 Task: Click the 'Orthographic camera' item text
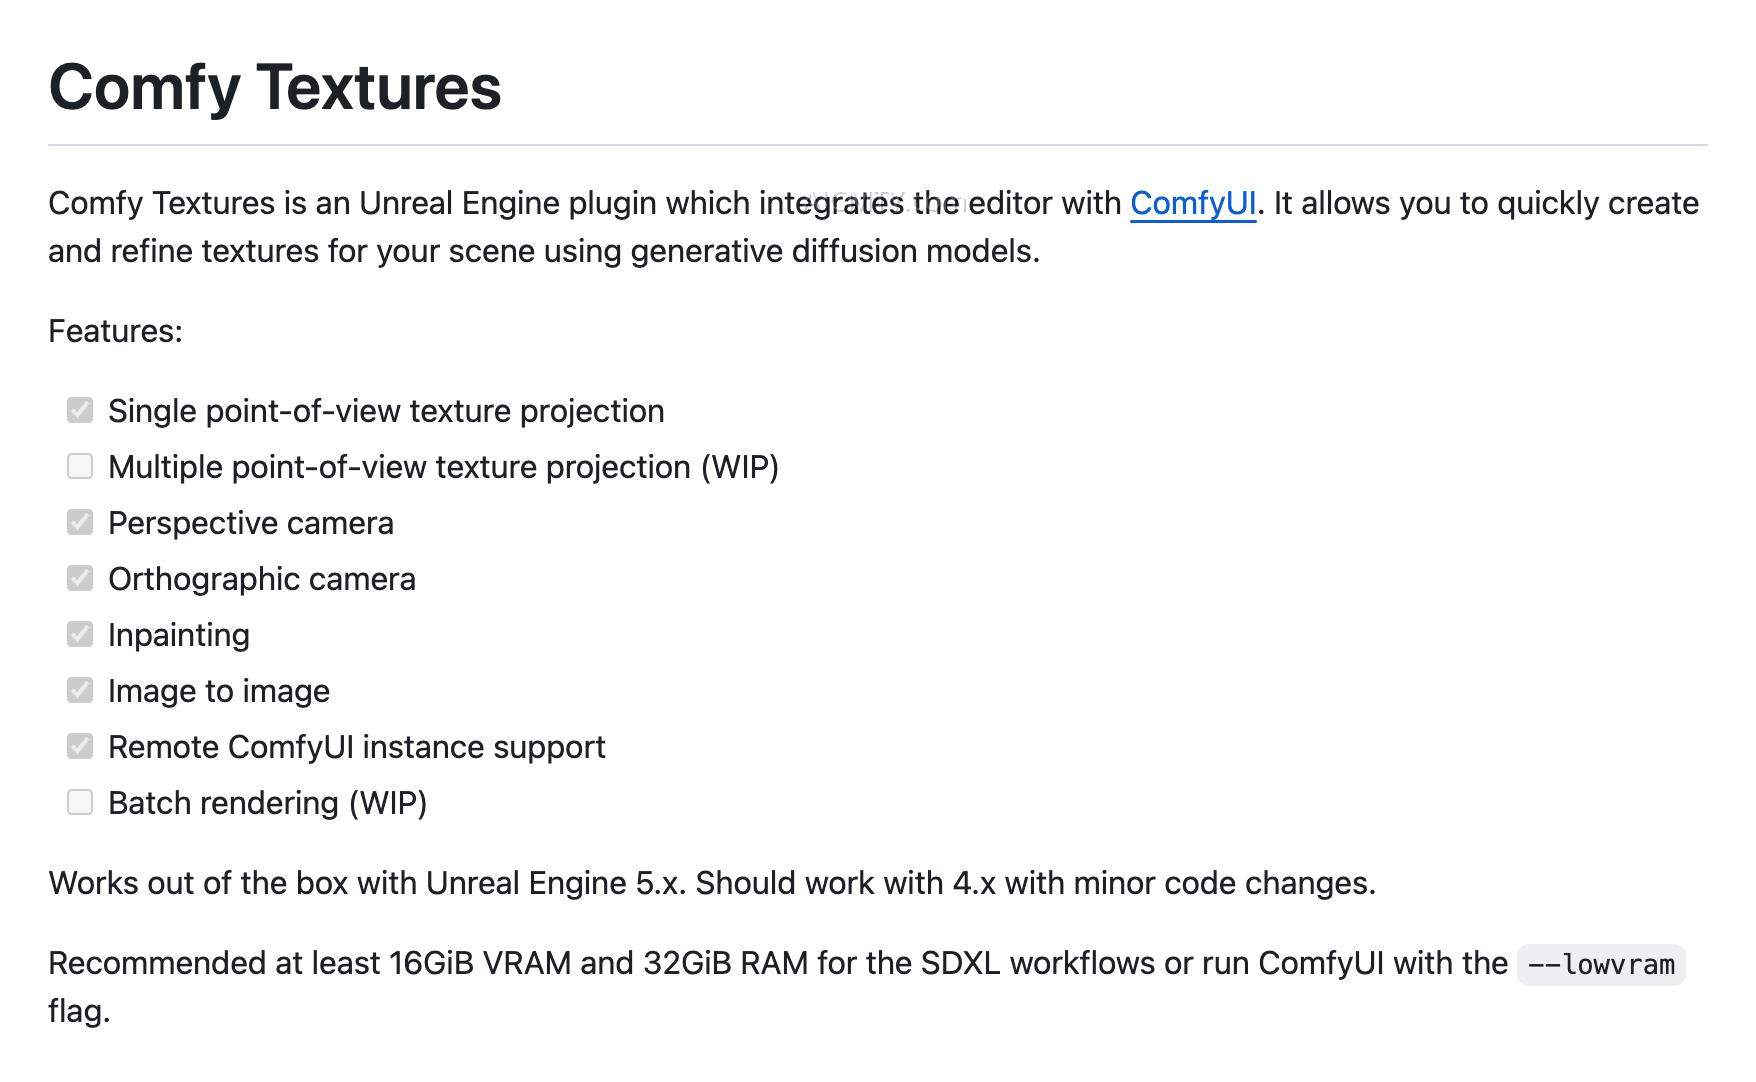(x=262, y=579)
